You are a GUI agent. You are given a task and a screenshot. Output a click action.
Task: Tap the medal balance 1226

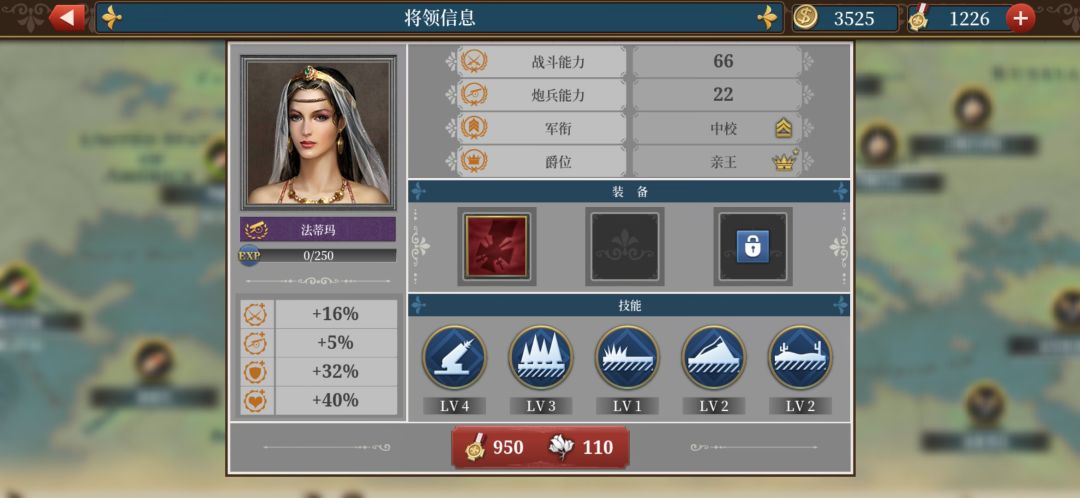(959, 19)
